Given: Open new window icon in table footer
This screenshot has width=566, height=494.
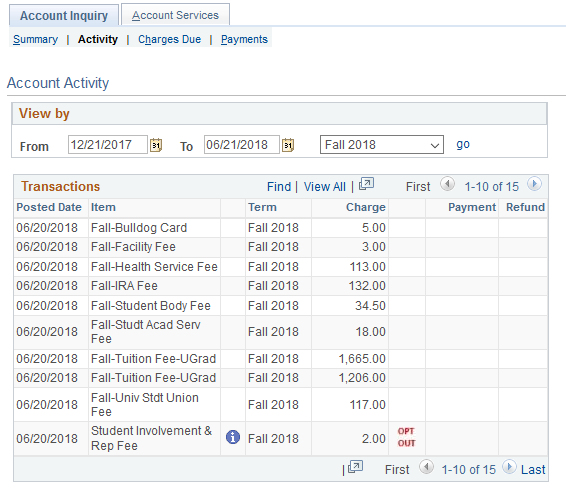Looking at the screenshot, I should pos(356,467).
